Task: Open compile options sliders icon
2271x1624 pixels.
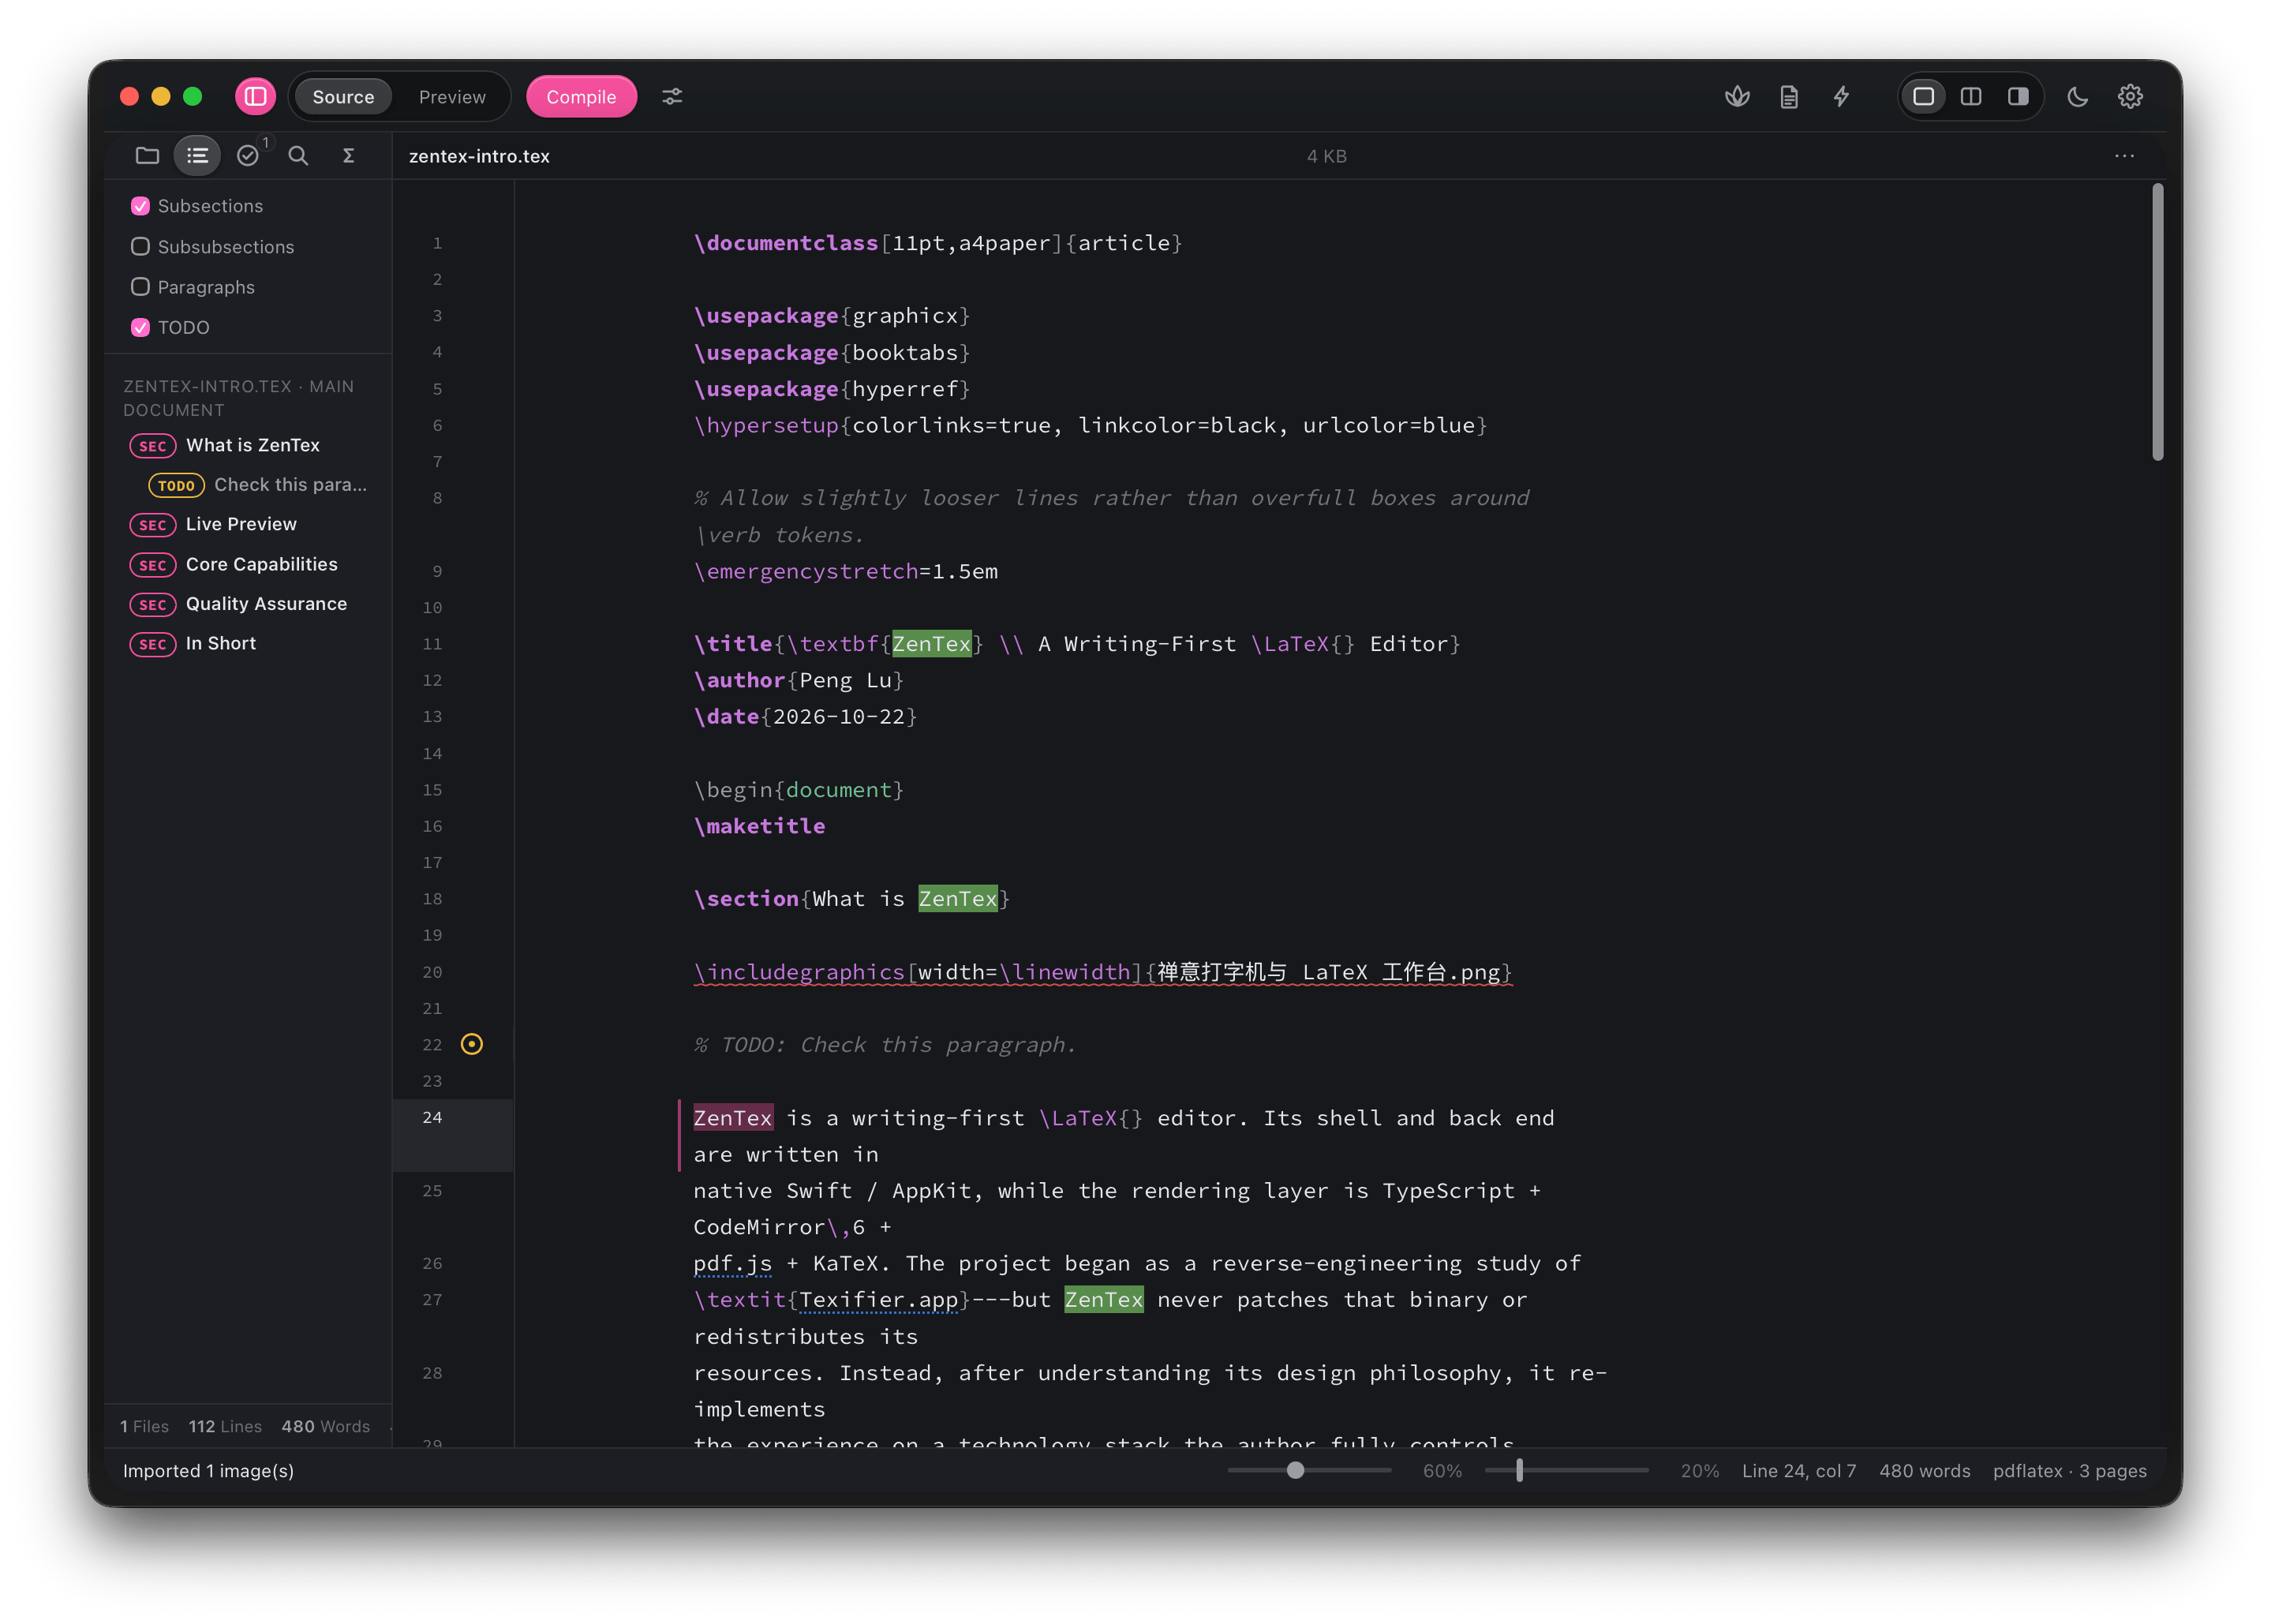Action: (x=672, y=97)
